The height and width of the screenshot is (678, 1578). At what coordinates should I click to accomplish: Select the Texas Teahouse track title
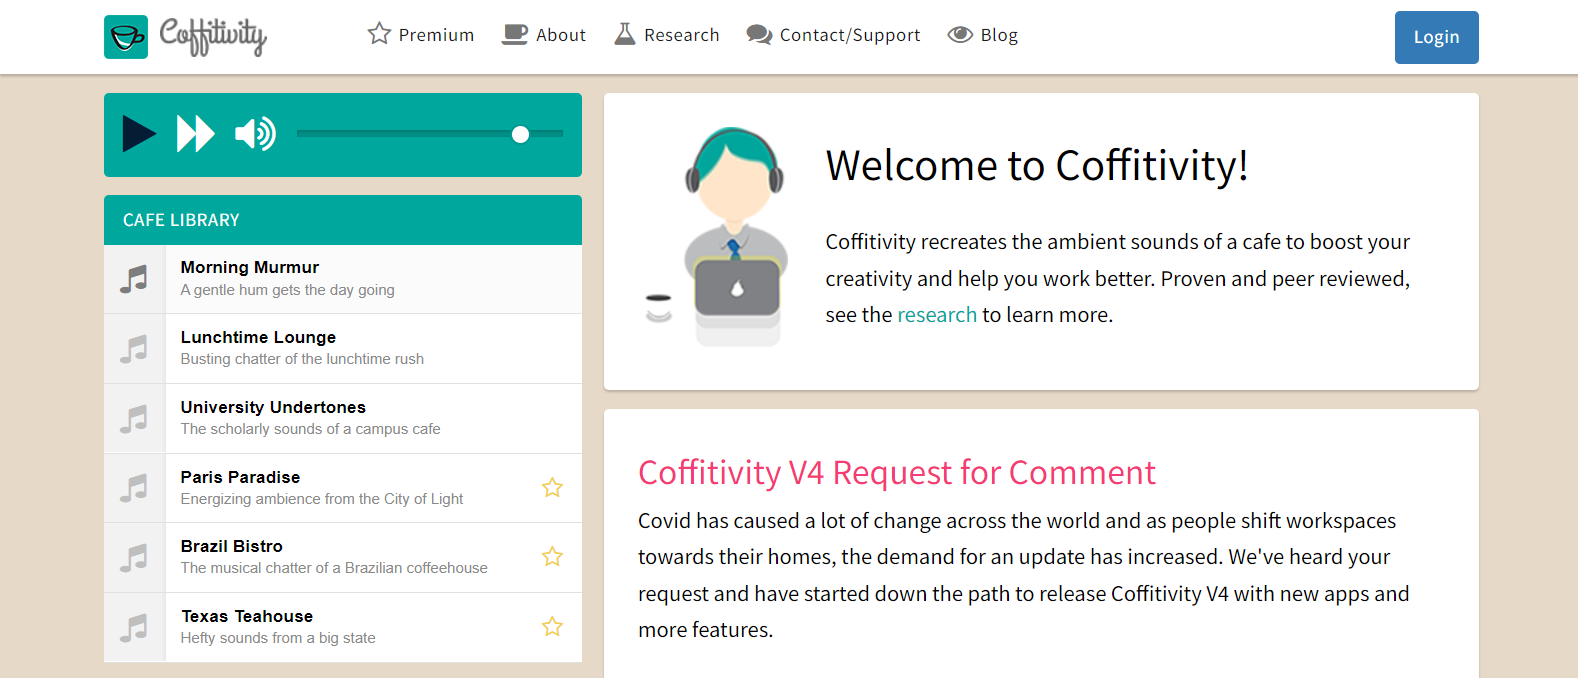tap(247, 616)
